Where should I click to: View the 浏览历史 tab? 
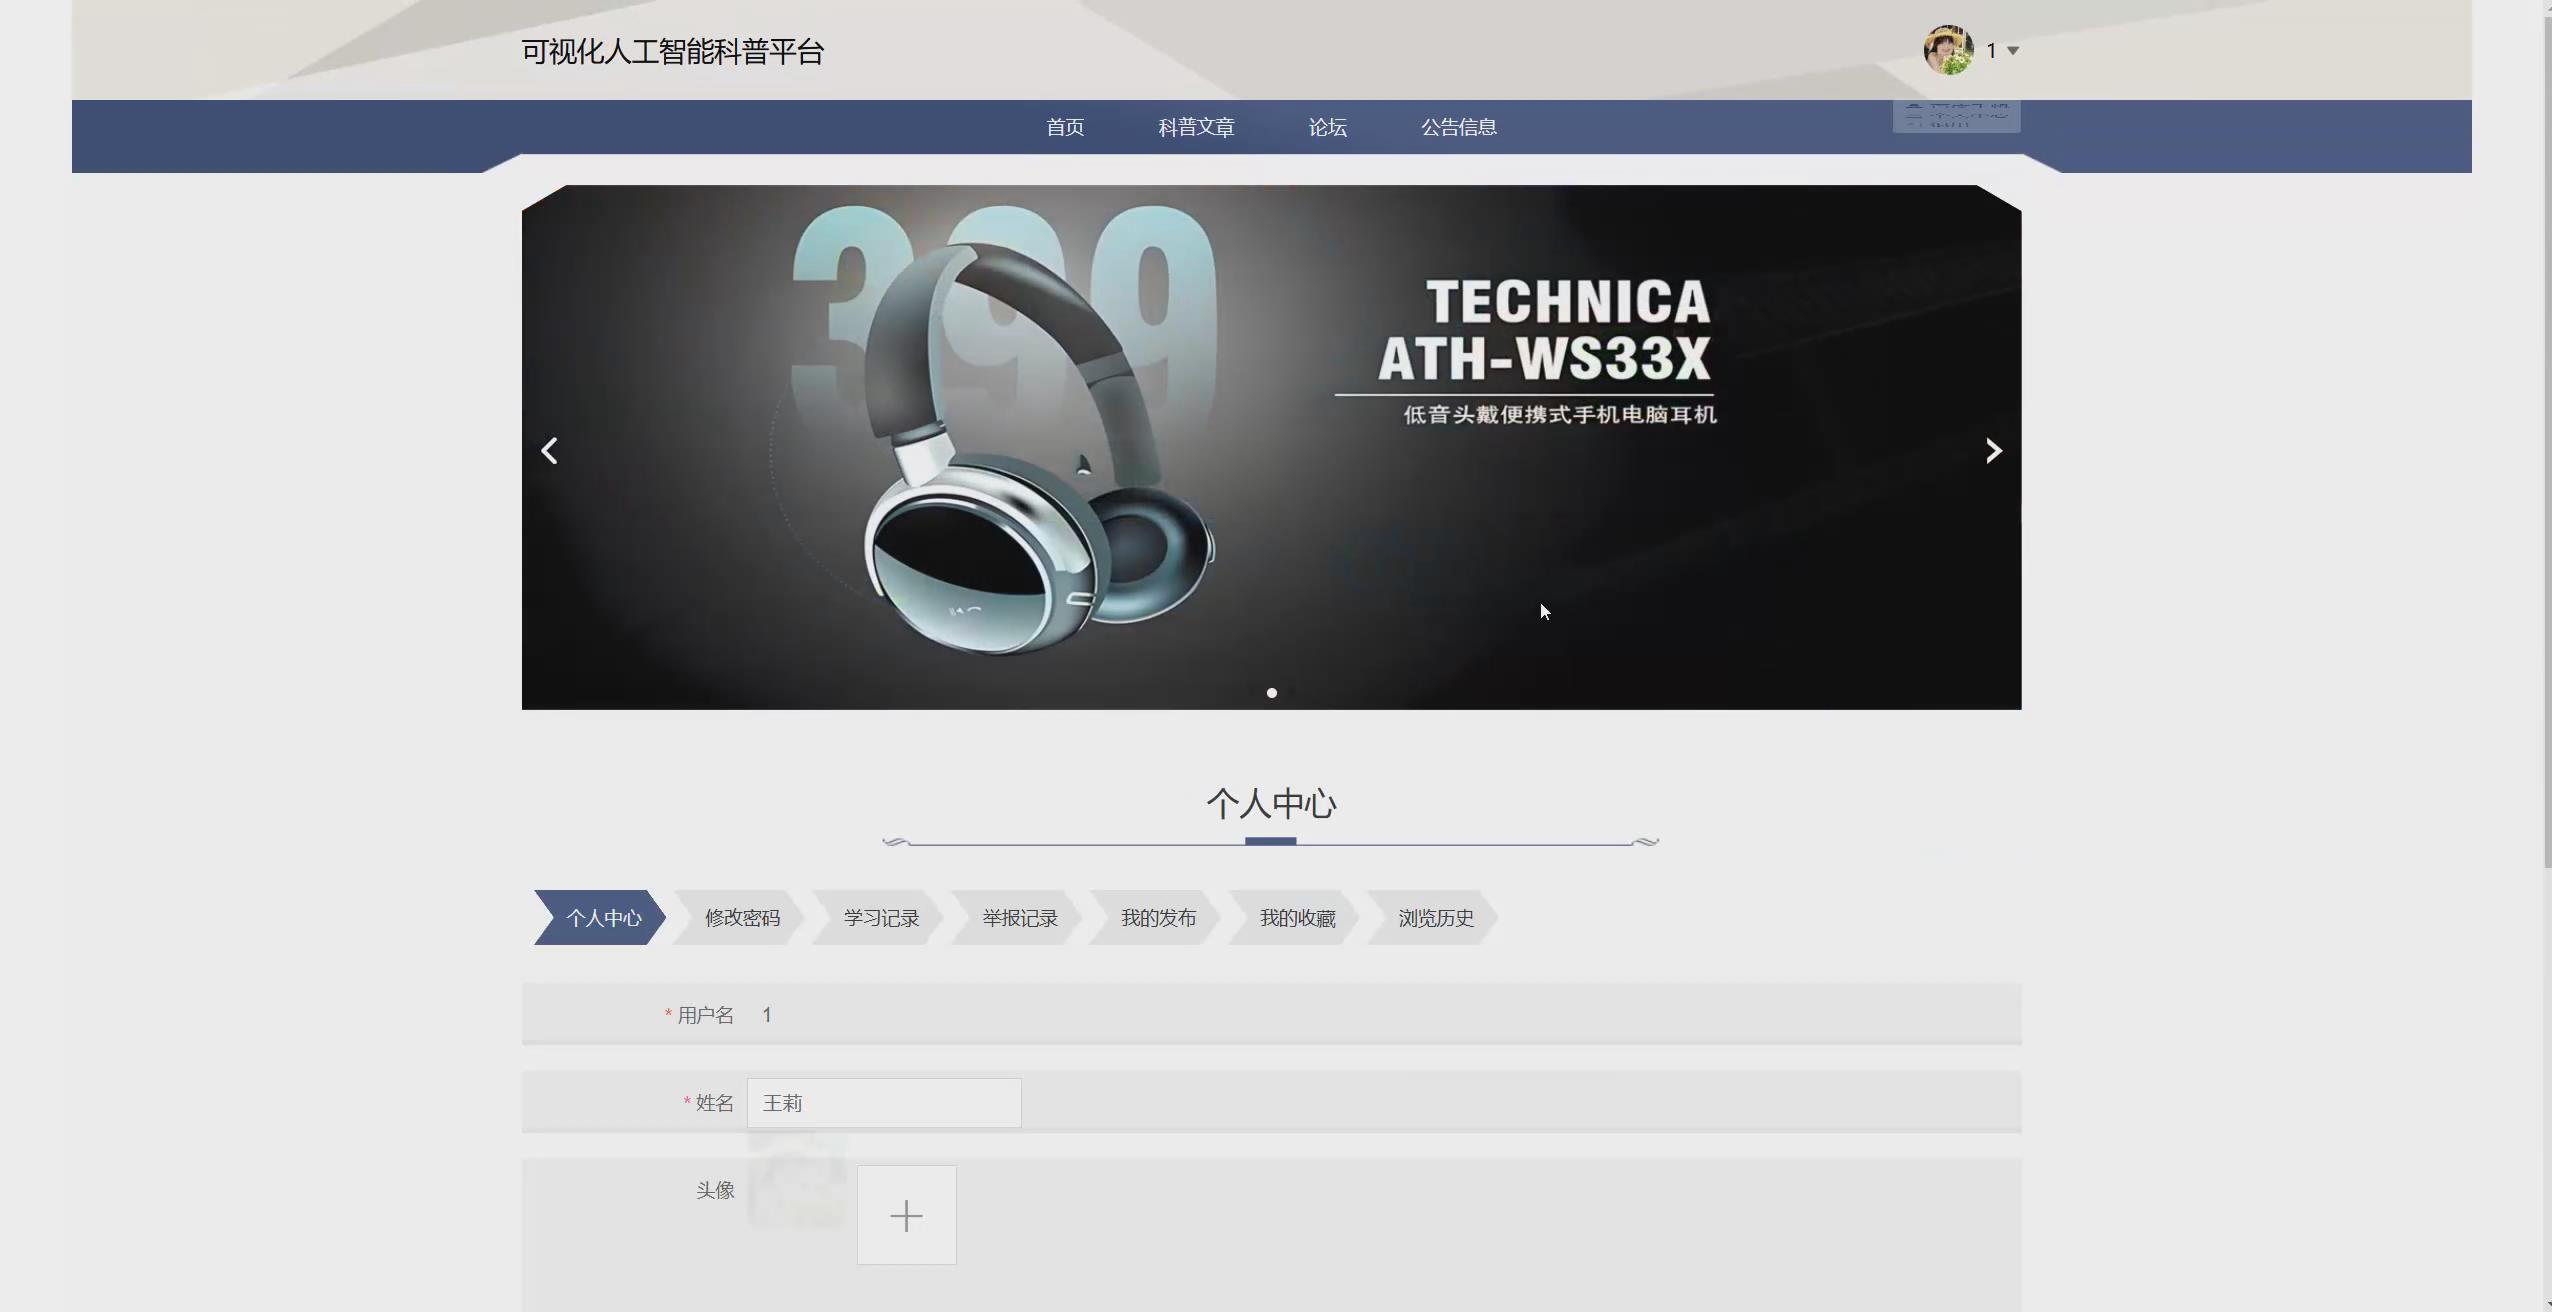(x=1435, y=918)
